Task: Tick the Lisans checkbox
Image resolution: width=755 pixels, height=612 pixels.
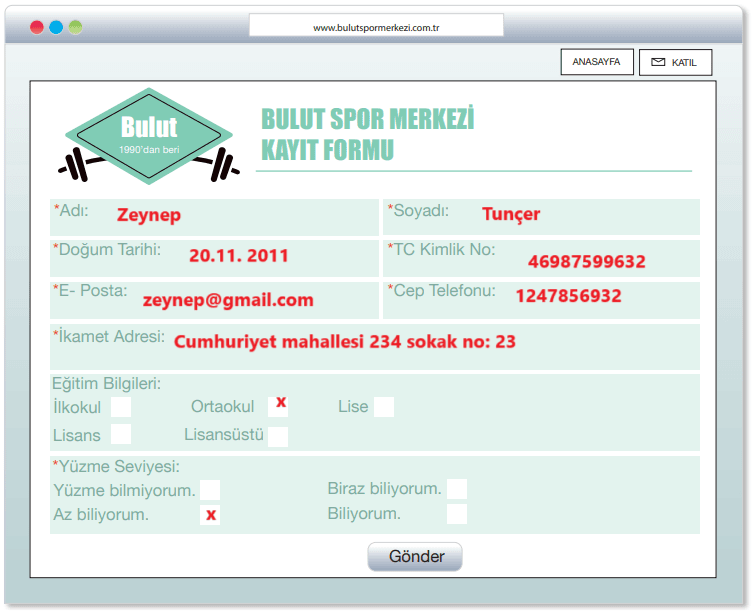Action: coord(121,434)
